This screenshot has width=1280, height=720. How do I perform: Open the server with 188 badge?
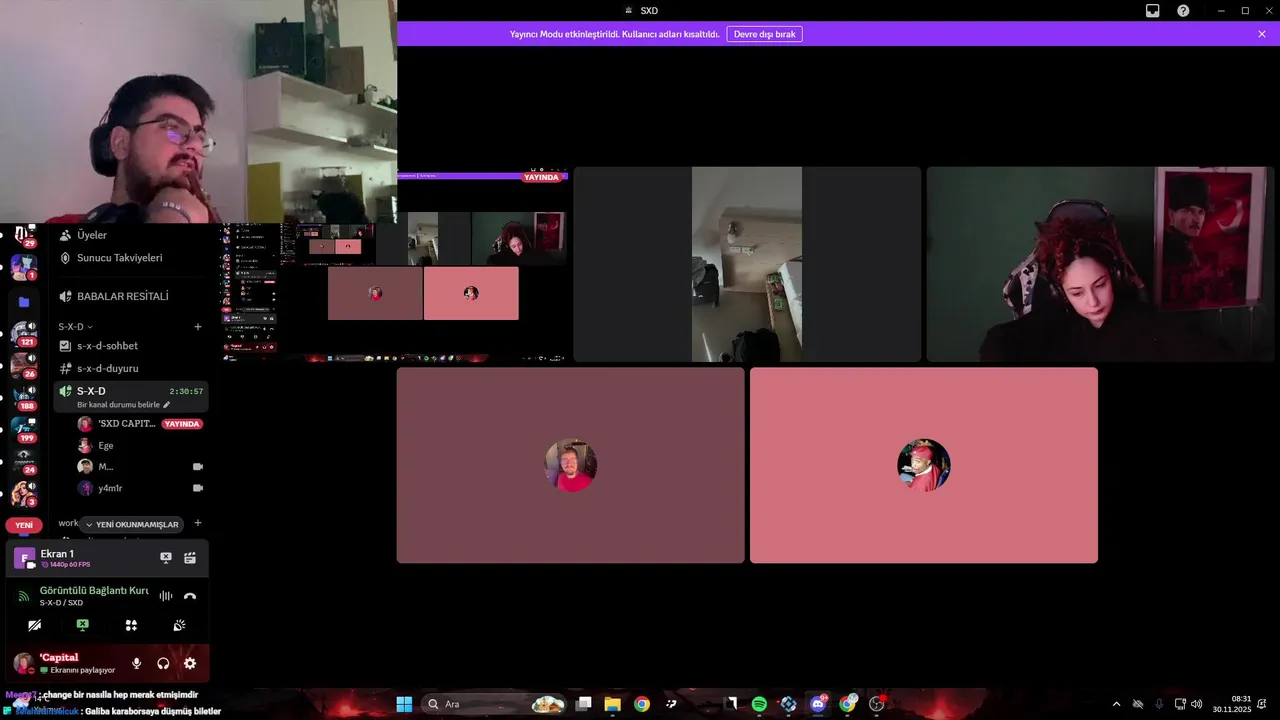click(x=23, y=397)
